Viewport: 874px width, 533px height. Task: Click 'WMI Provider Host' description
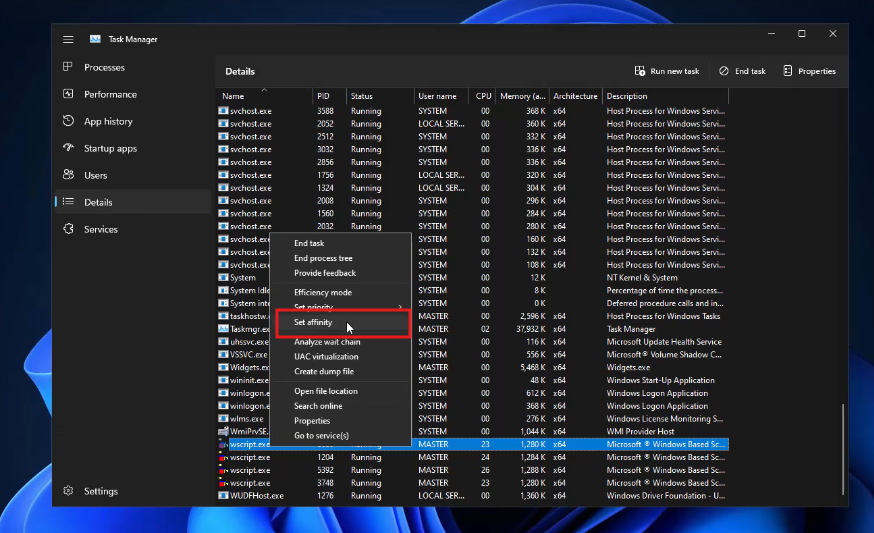(x=640, y=432)
